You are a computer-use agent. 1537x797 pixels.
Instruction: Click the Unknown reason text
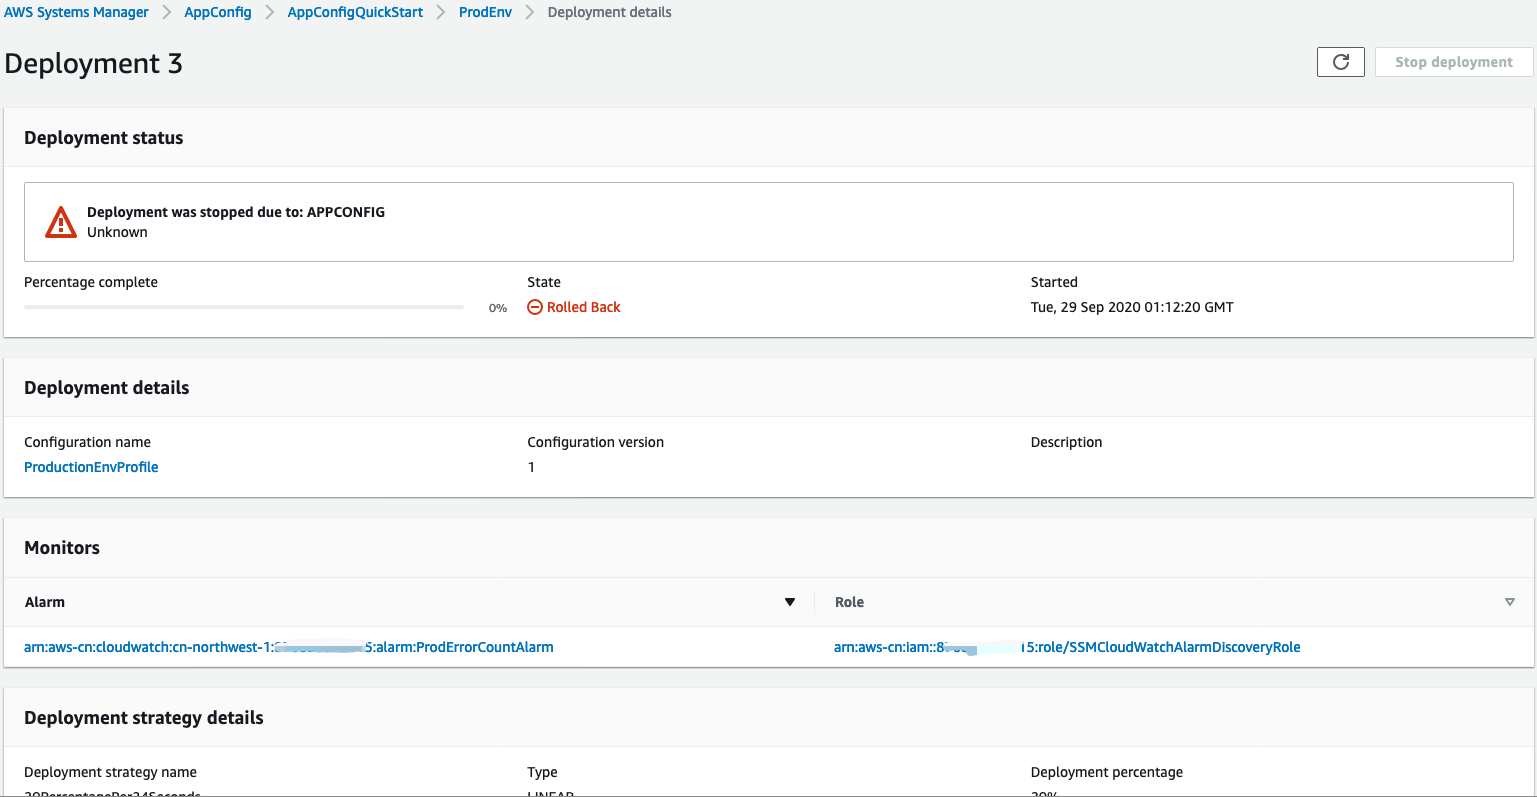click(117, 232)
